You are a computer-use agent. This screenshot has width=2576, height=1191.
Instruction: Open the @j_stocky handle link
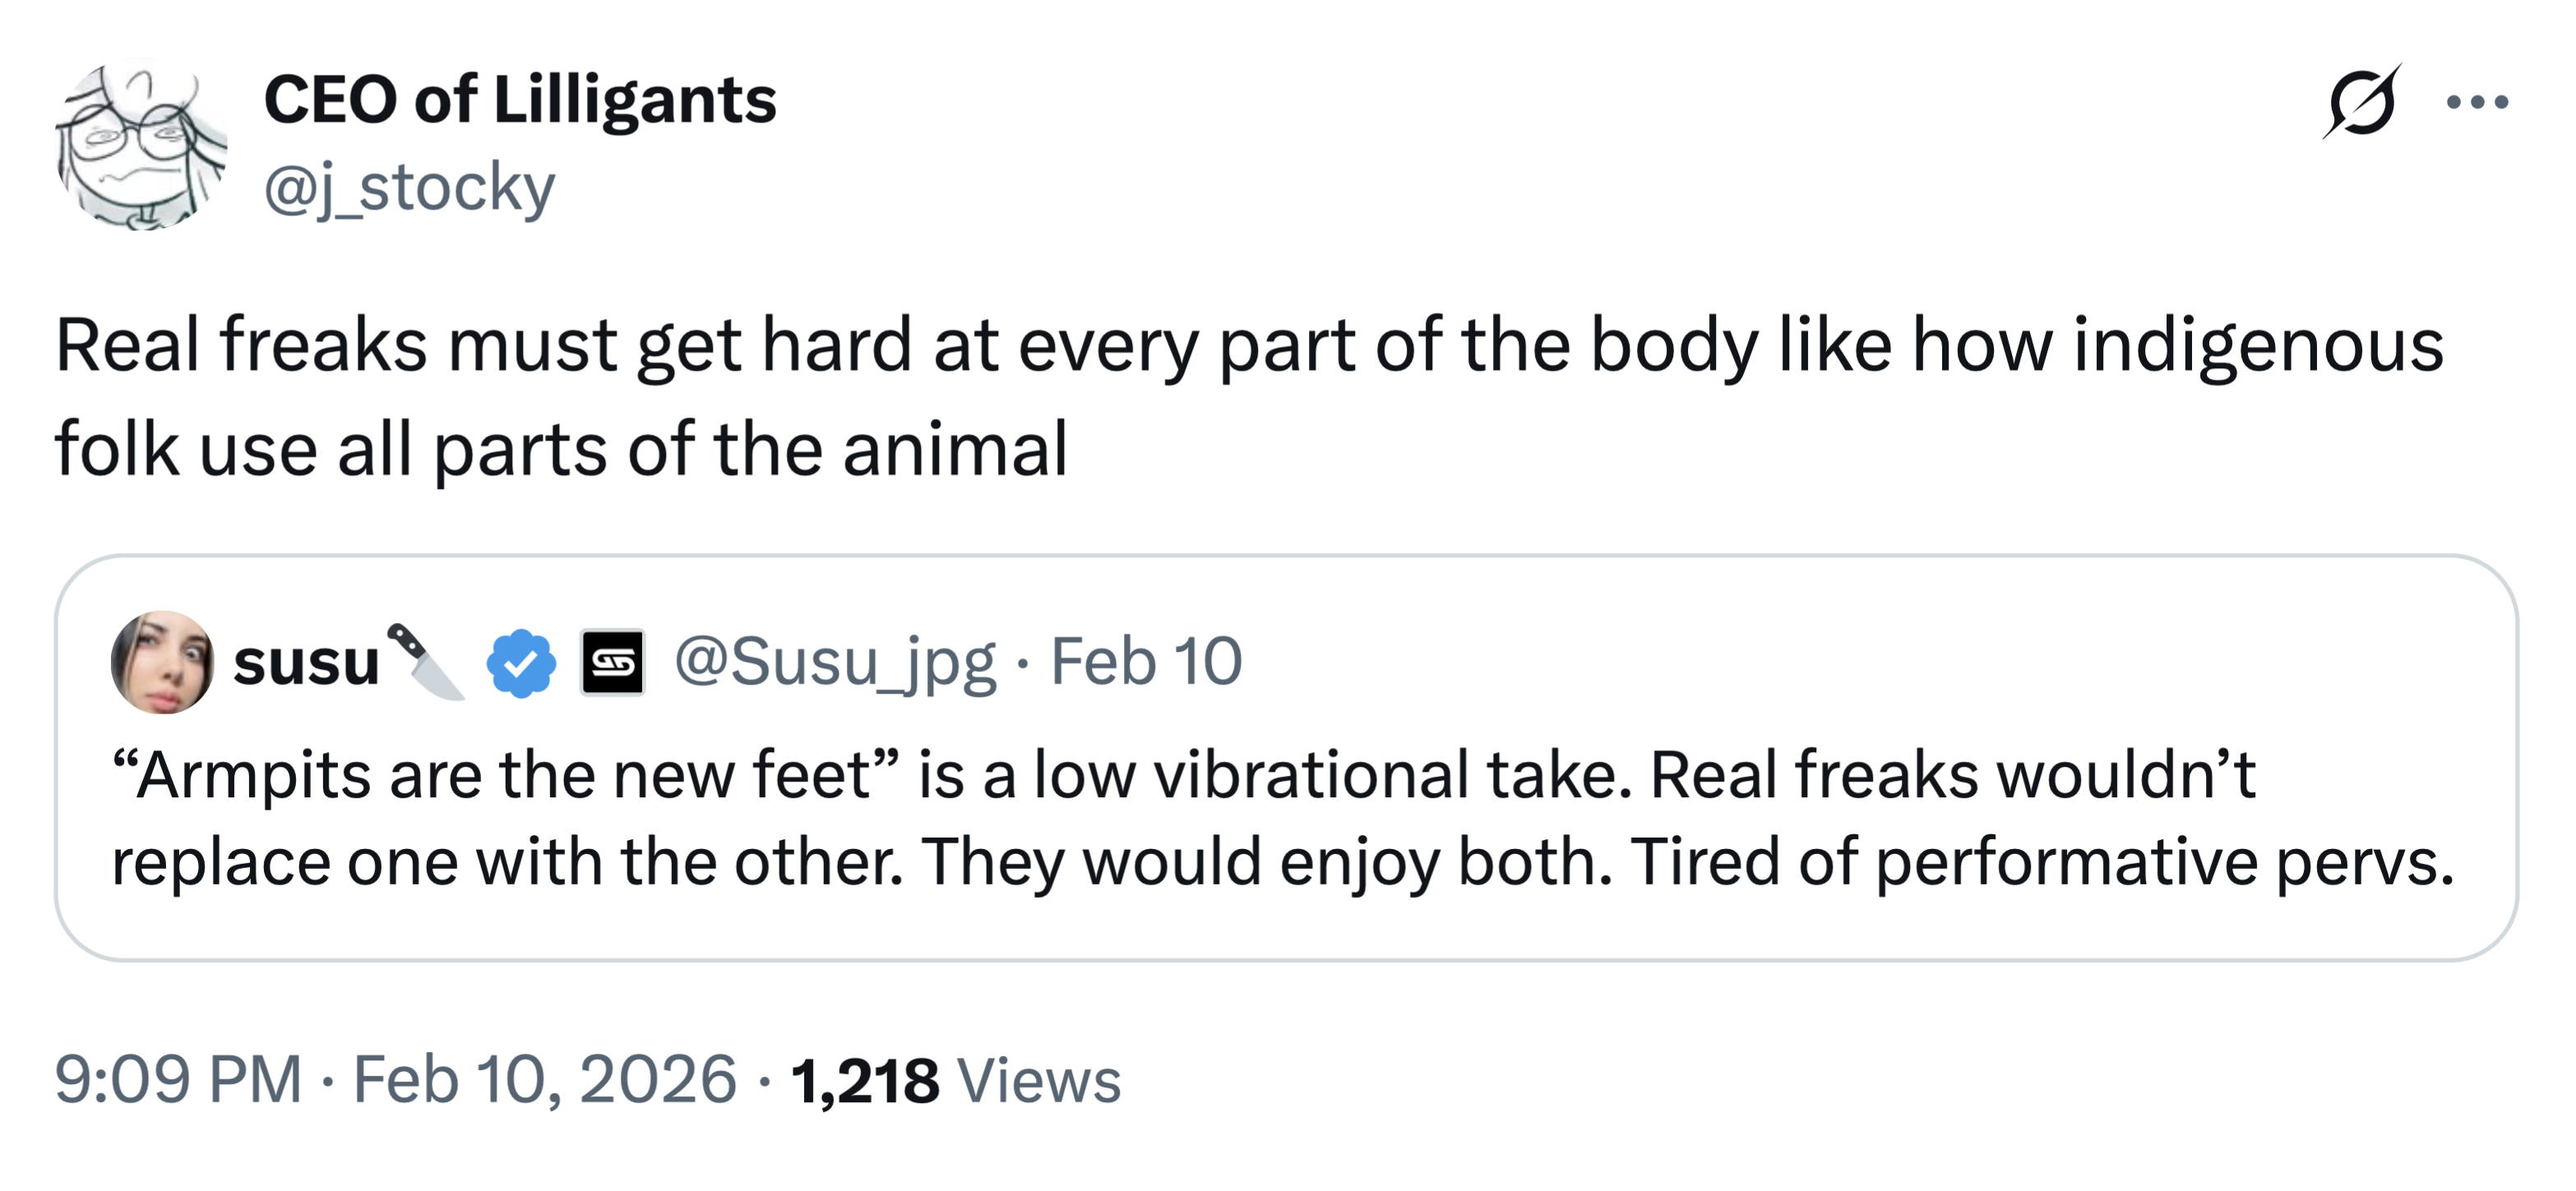point(409,187)
